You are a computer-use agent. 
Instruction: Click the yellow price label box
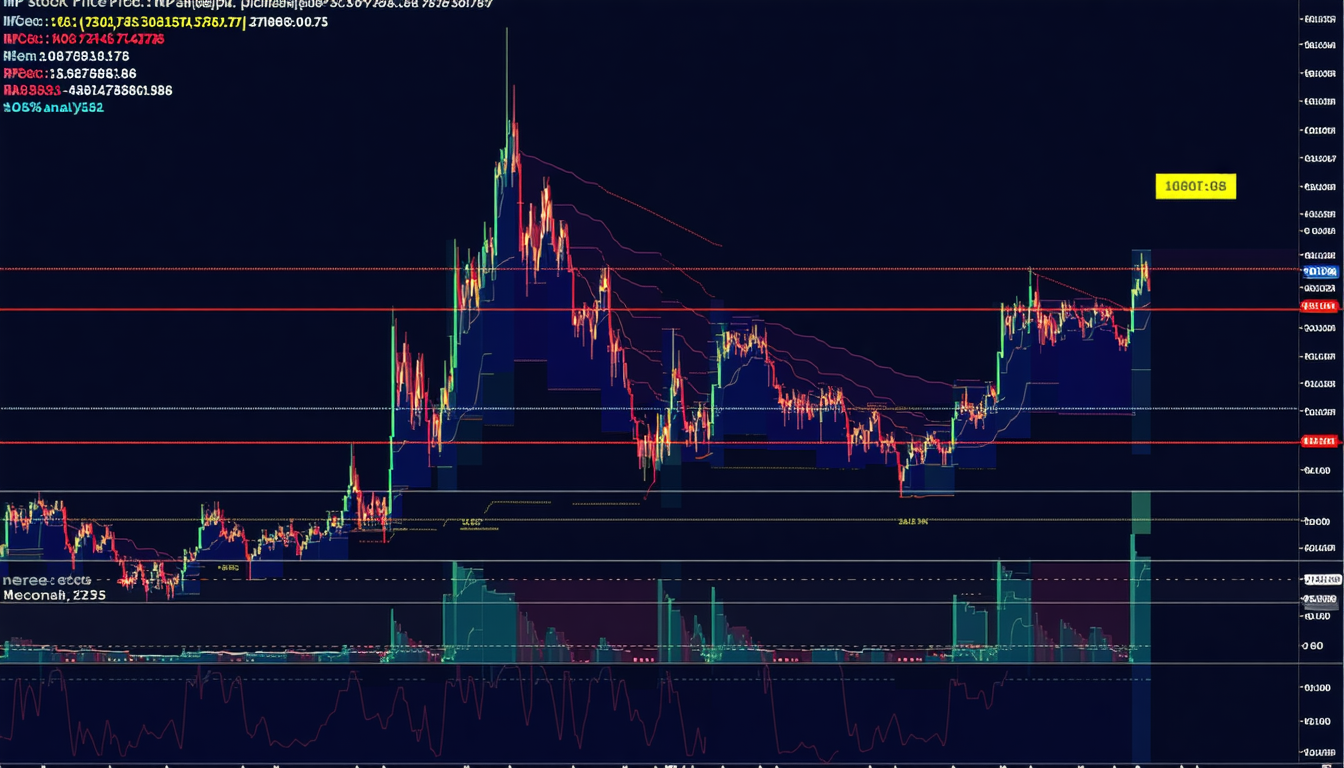pos(1195,186)
